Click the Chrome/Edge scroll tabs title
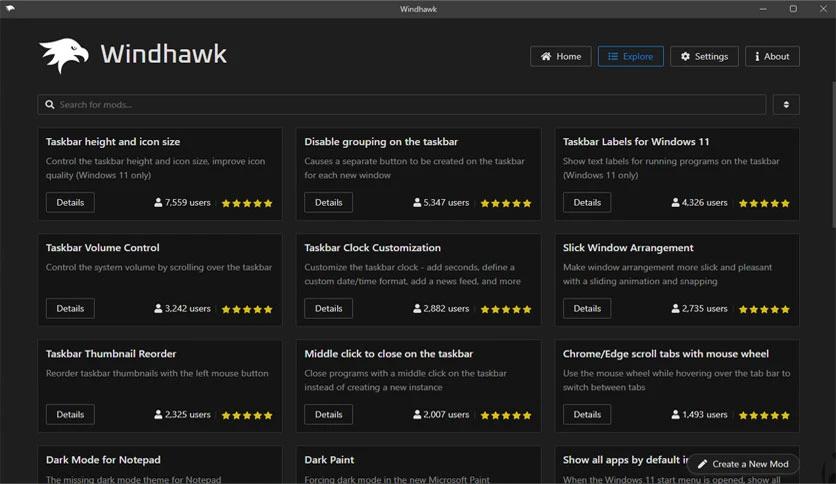The width and height of the screenshot is (836, 484). [x=666, y=354]
